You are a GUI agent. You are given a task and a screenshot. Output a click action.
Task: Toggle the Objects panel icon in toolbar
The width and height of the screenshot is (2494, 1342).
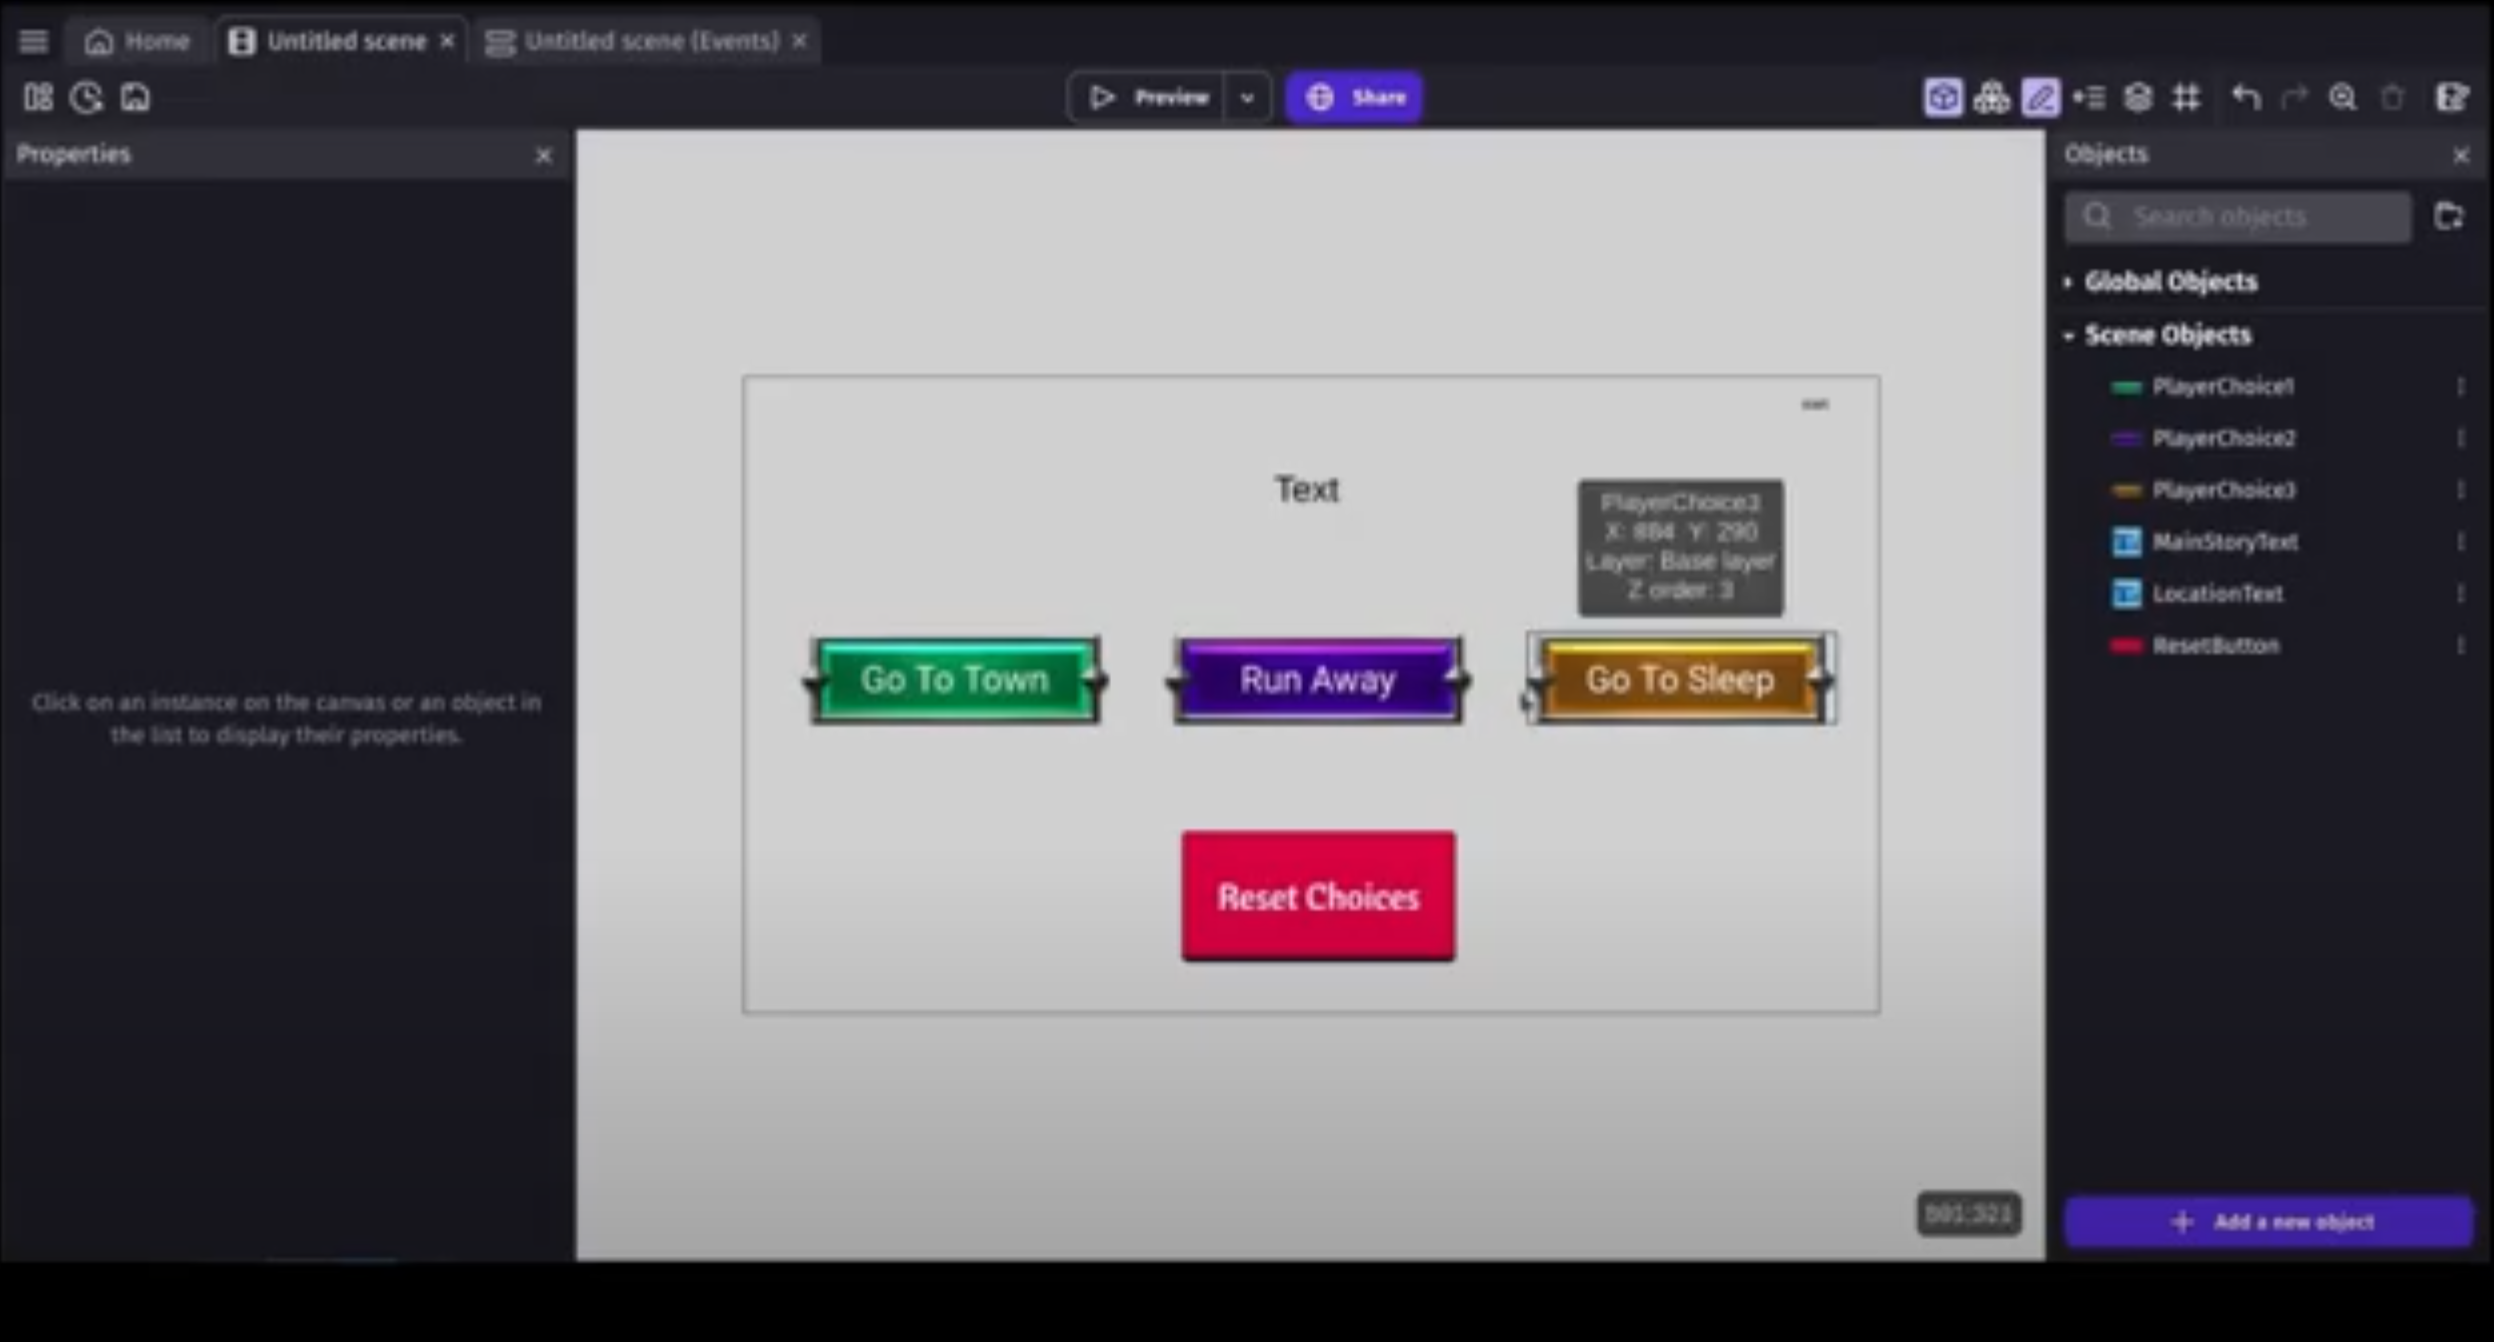coord(1942,98)
